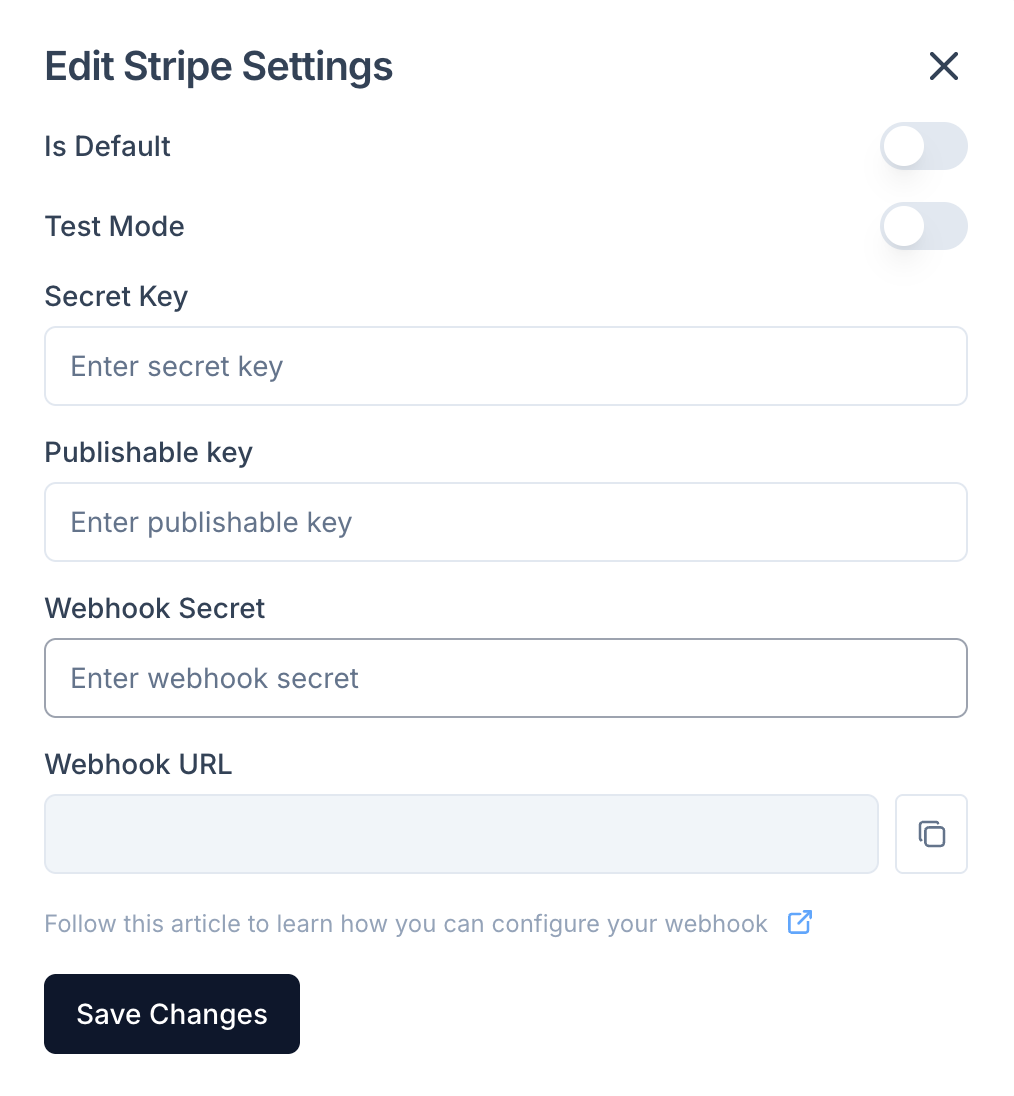Click the 'Secret Key' field label
1014x1096 pixels.
click(116, 297)
